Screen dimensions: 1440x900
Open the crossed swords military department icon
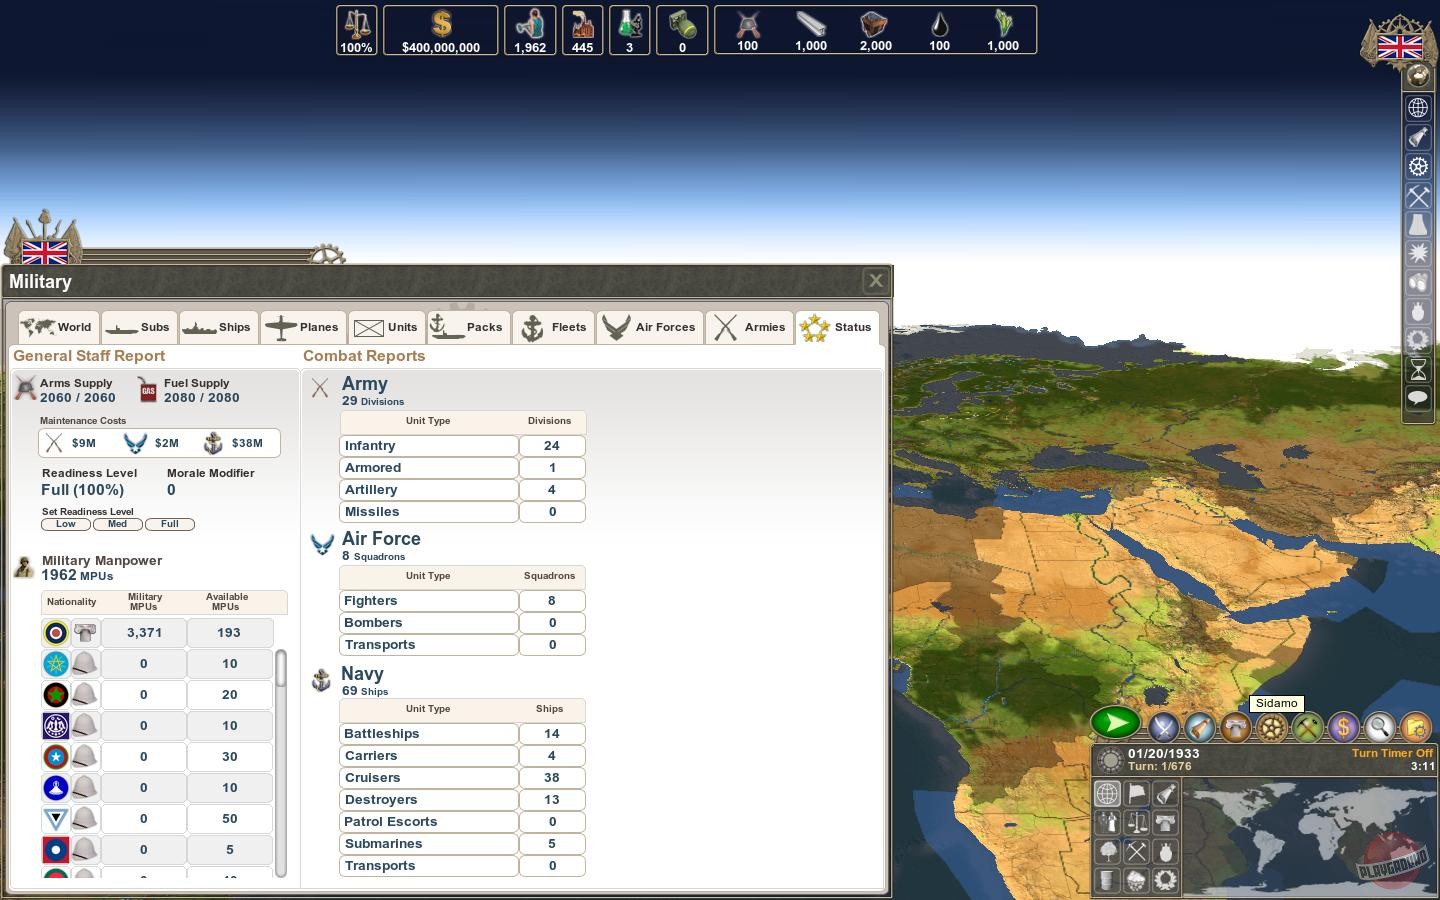(1162, 727)
